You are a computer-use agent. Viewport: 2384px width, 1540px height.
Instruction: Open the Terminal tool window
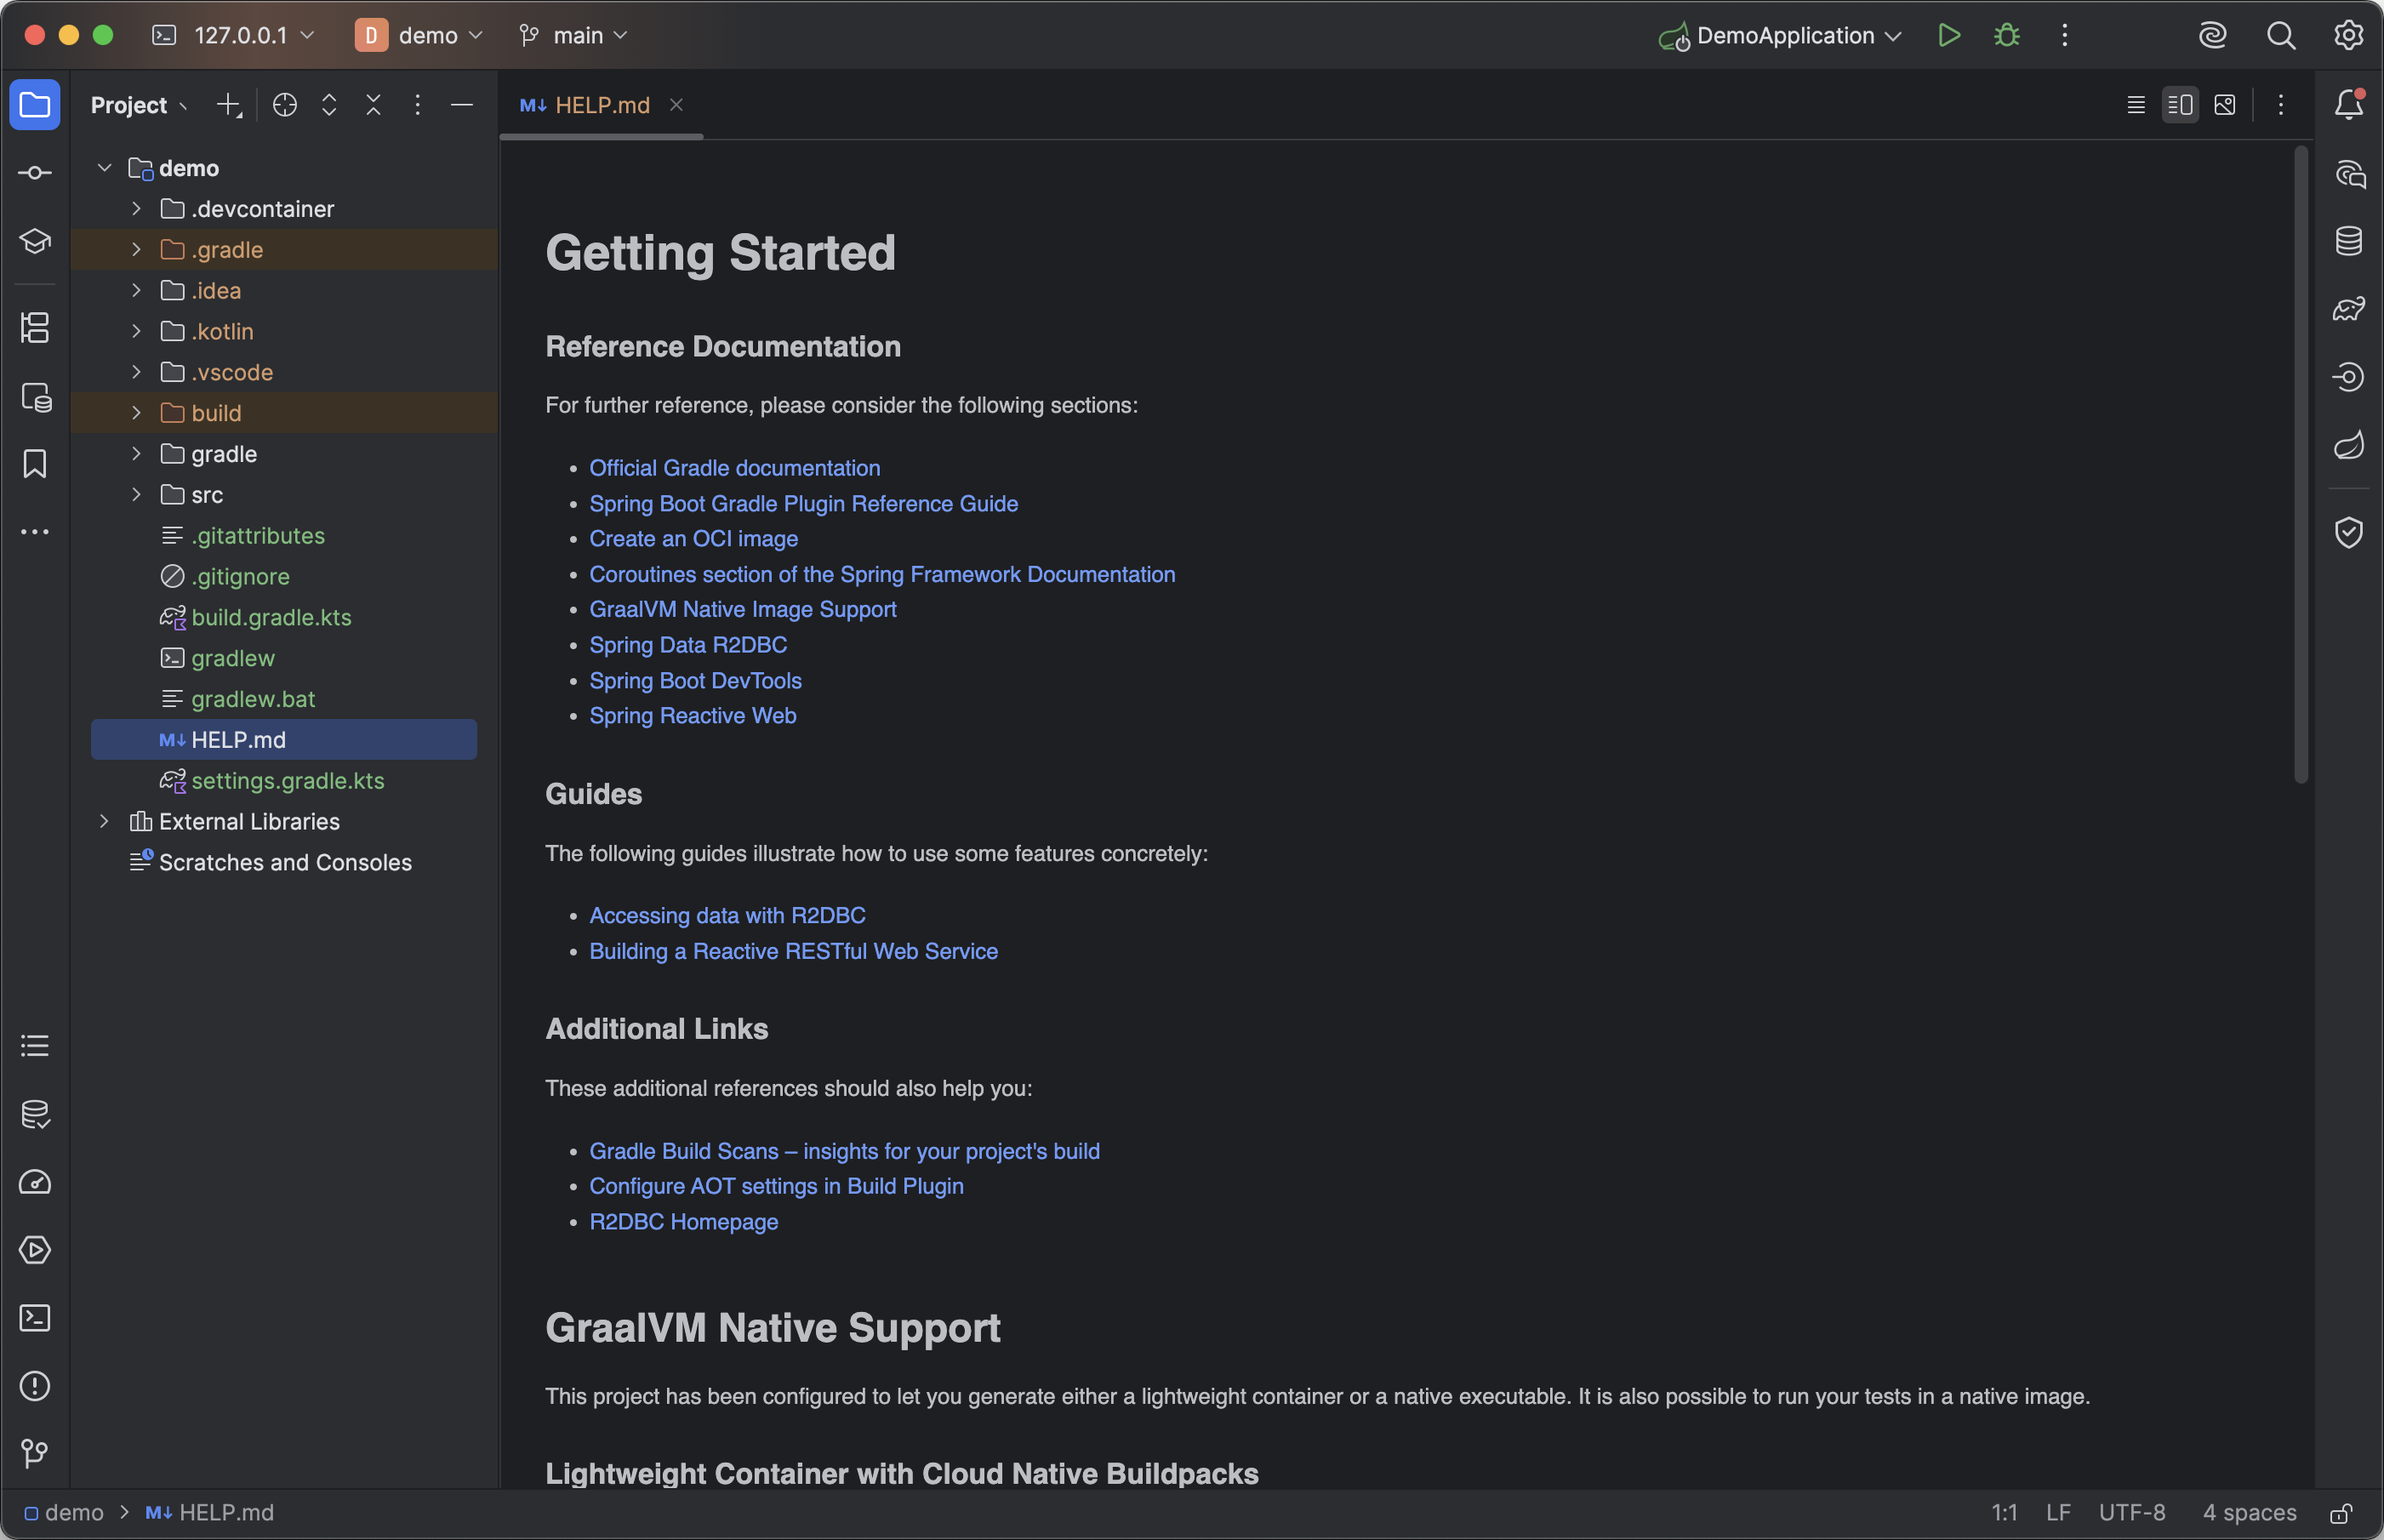[35, 1318]
